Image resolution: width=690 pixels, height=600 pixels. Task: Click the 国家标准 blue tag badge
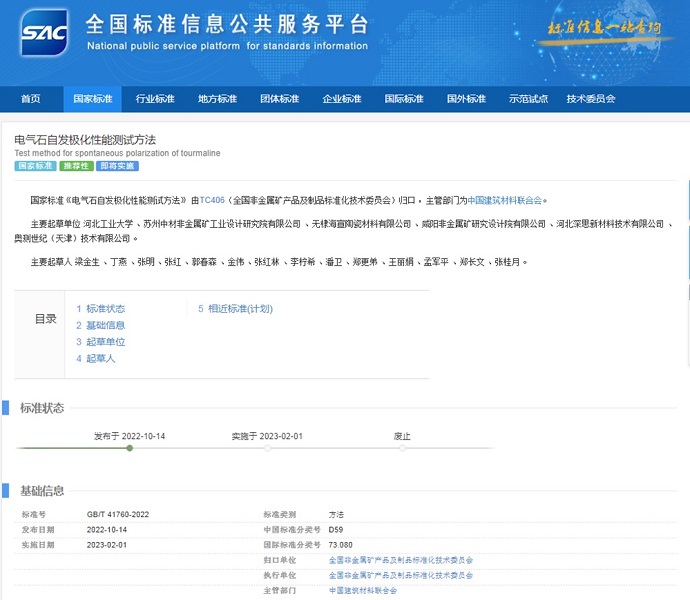point(35,166)
